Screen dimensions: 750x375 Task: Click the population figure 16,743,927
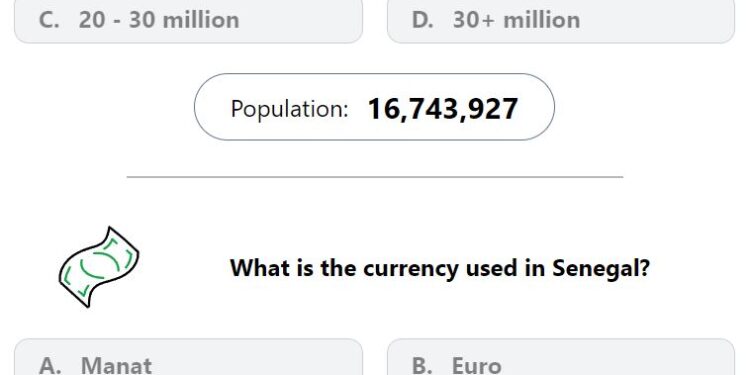point(442,109)
